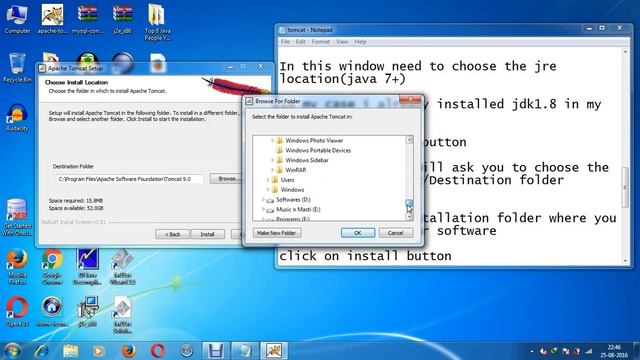The image size is (640, 360).
Task: Cancel the Browse For Folder dialog
Action: [396, 233]
